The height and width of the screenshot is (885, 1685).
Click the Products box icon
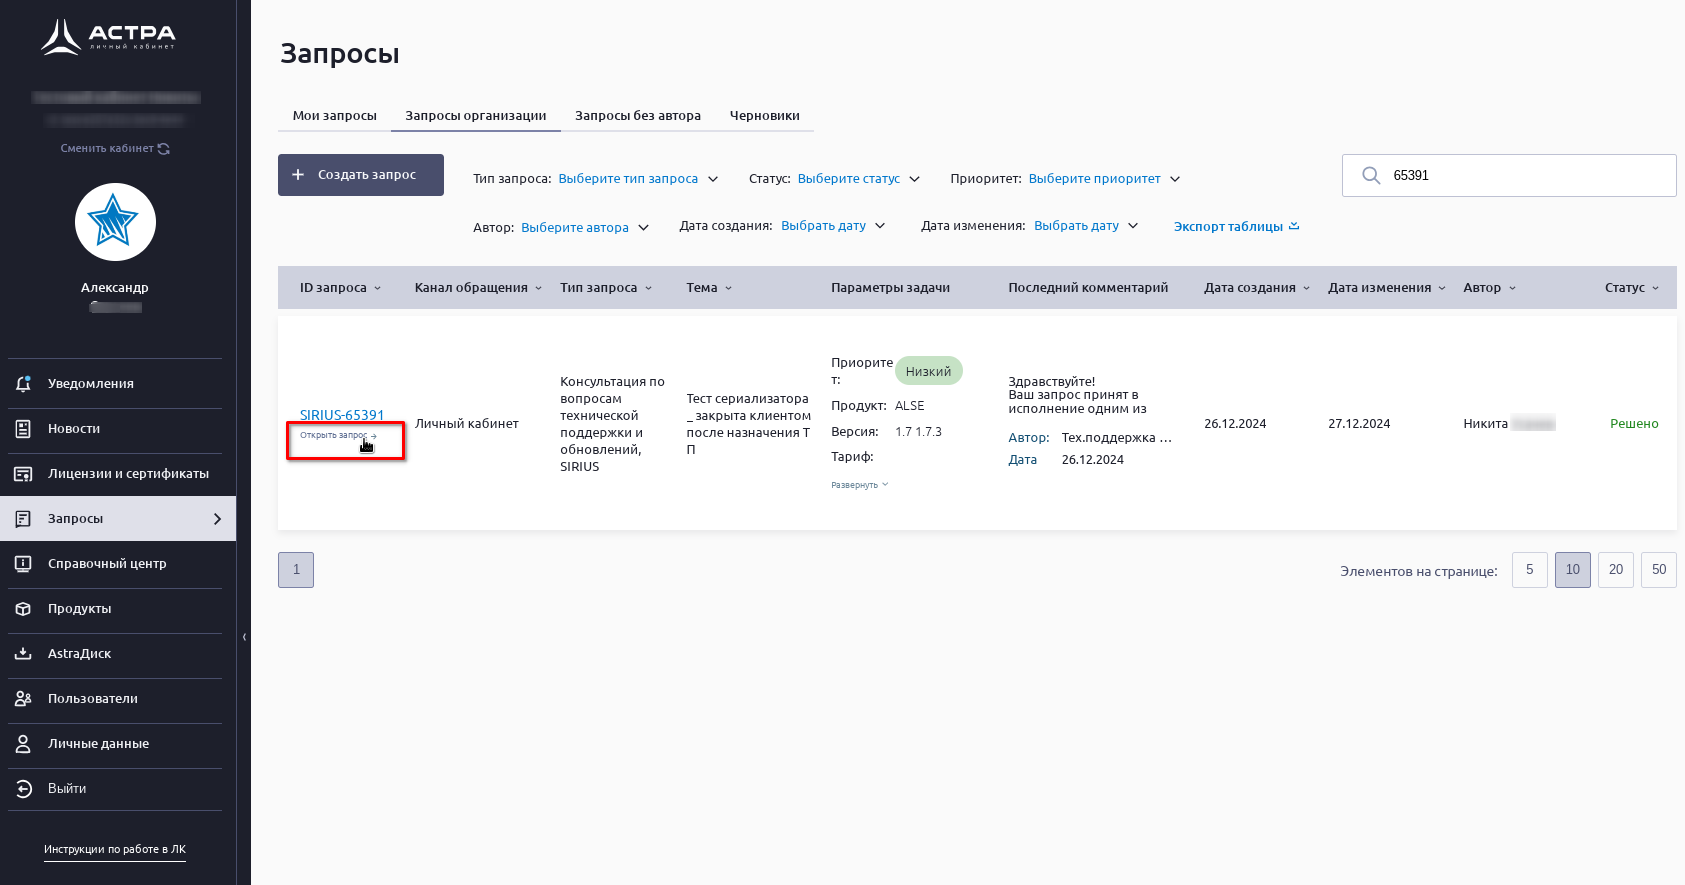tap(23, 609)
